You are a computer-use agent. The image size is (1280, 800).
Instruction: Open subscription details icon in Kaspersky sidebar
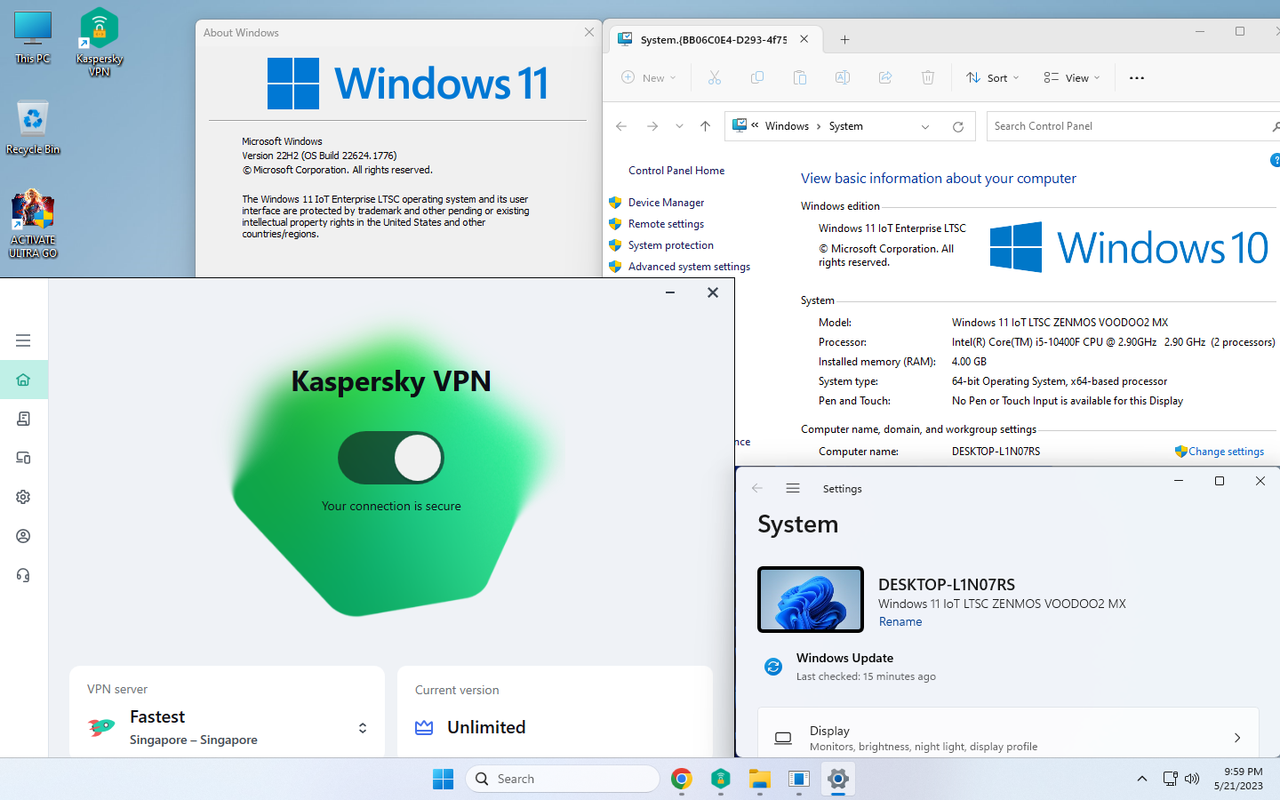pos(23,418)
